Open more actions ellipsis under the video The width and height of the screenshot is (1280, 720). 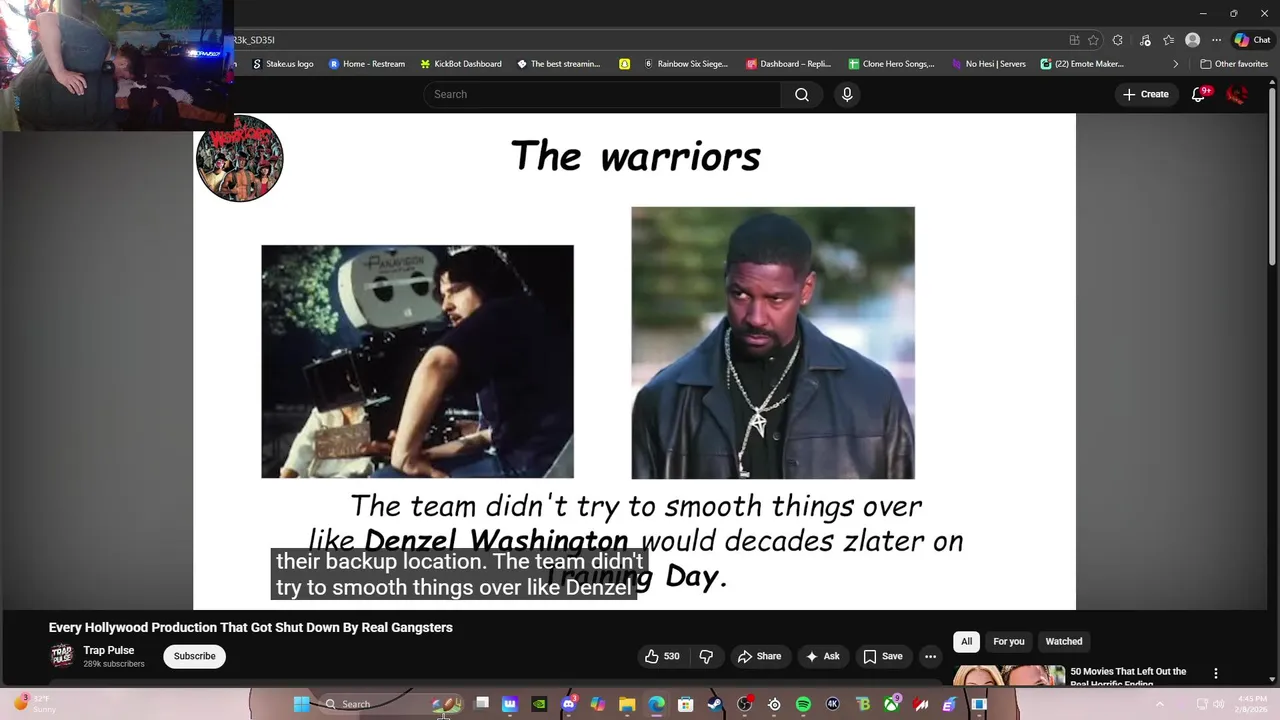pos(930,656)
